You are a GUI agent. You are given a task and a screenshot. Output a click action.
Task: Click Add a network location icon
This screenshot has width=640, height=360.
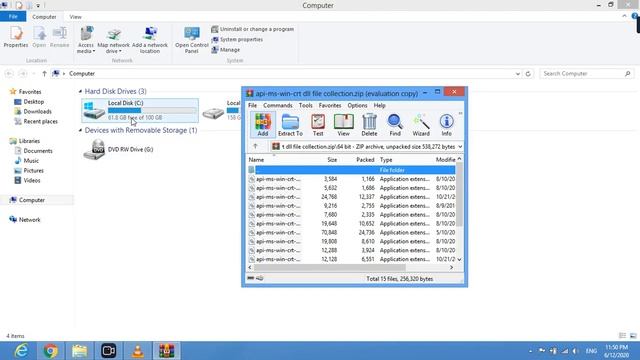pyautogui.click(x=150, y=40)
